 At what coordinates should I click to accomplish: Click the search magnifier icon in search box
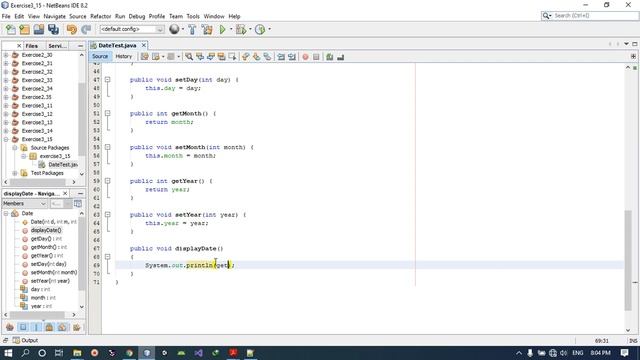[x=546, y=16]
